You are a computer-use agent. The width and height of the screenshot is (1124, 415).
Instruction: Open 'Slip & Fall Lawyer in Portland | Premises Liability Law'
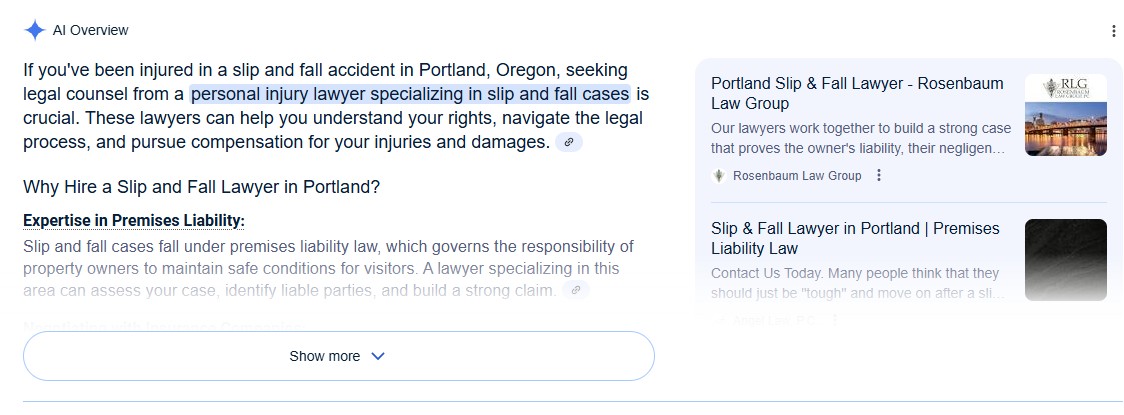855,239
